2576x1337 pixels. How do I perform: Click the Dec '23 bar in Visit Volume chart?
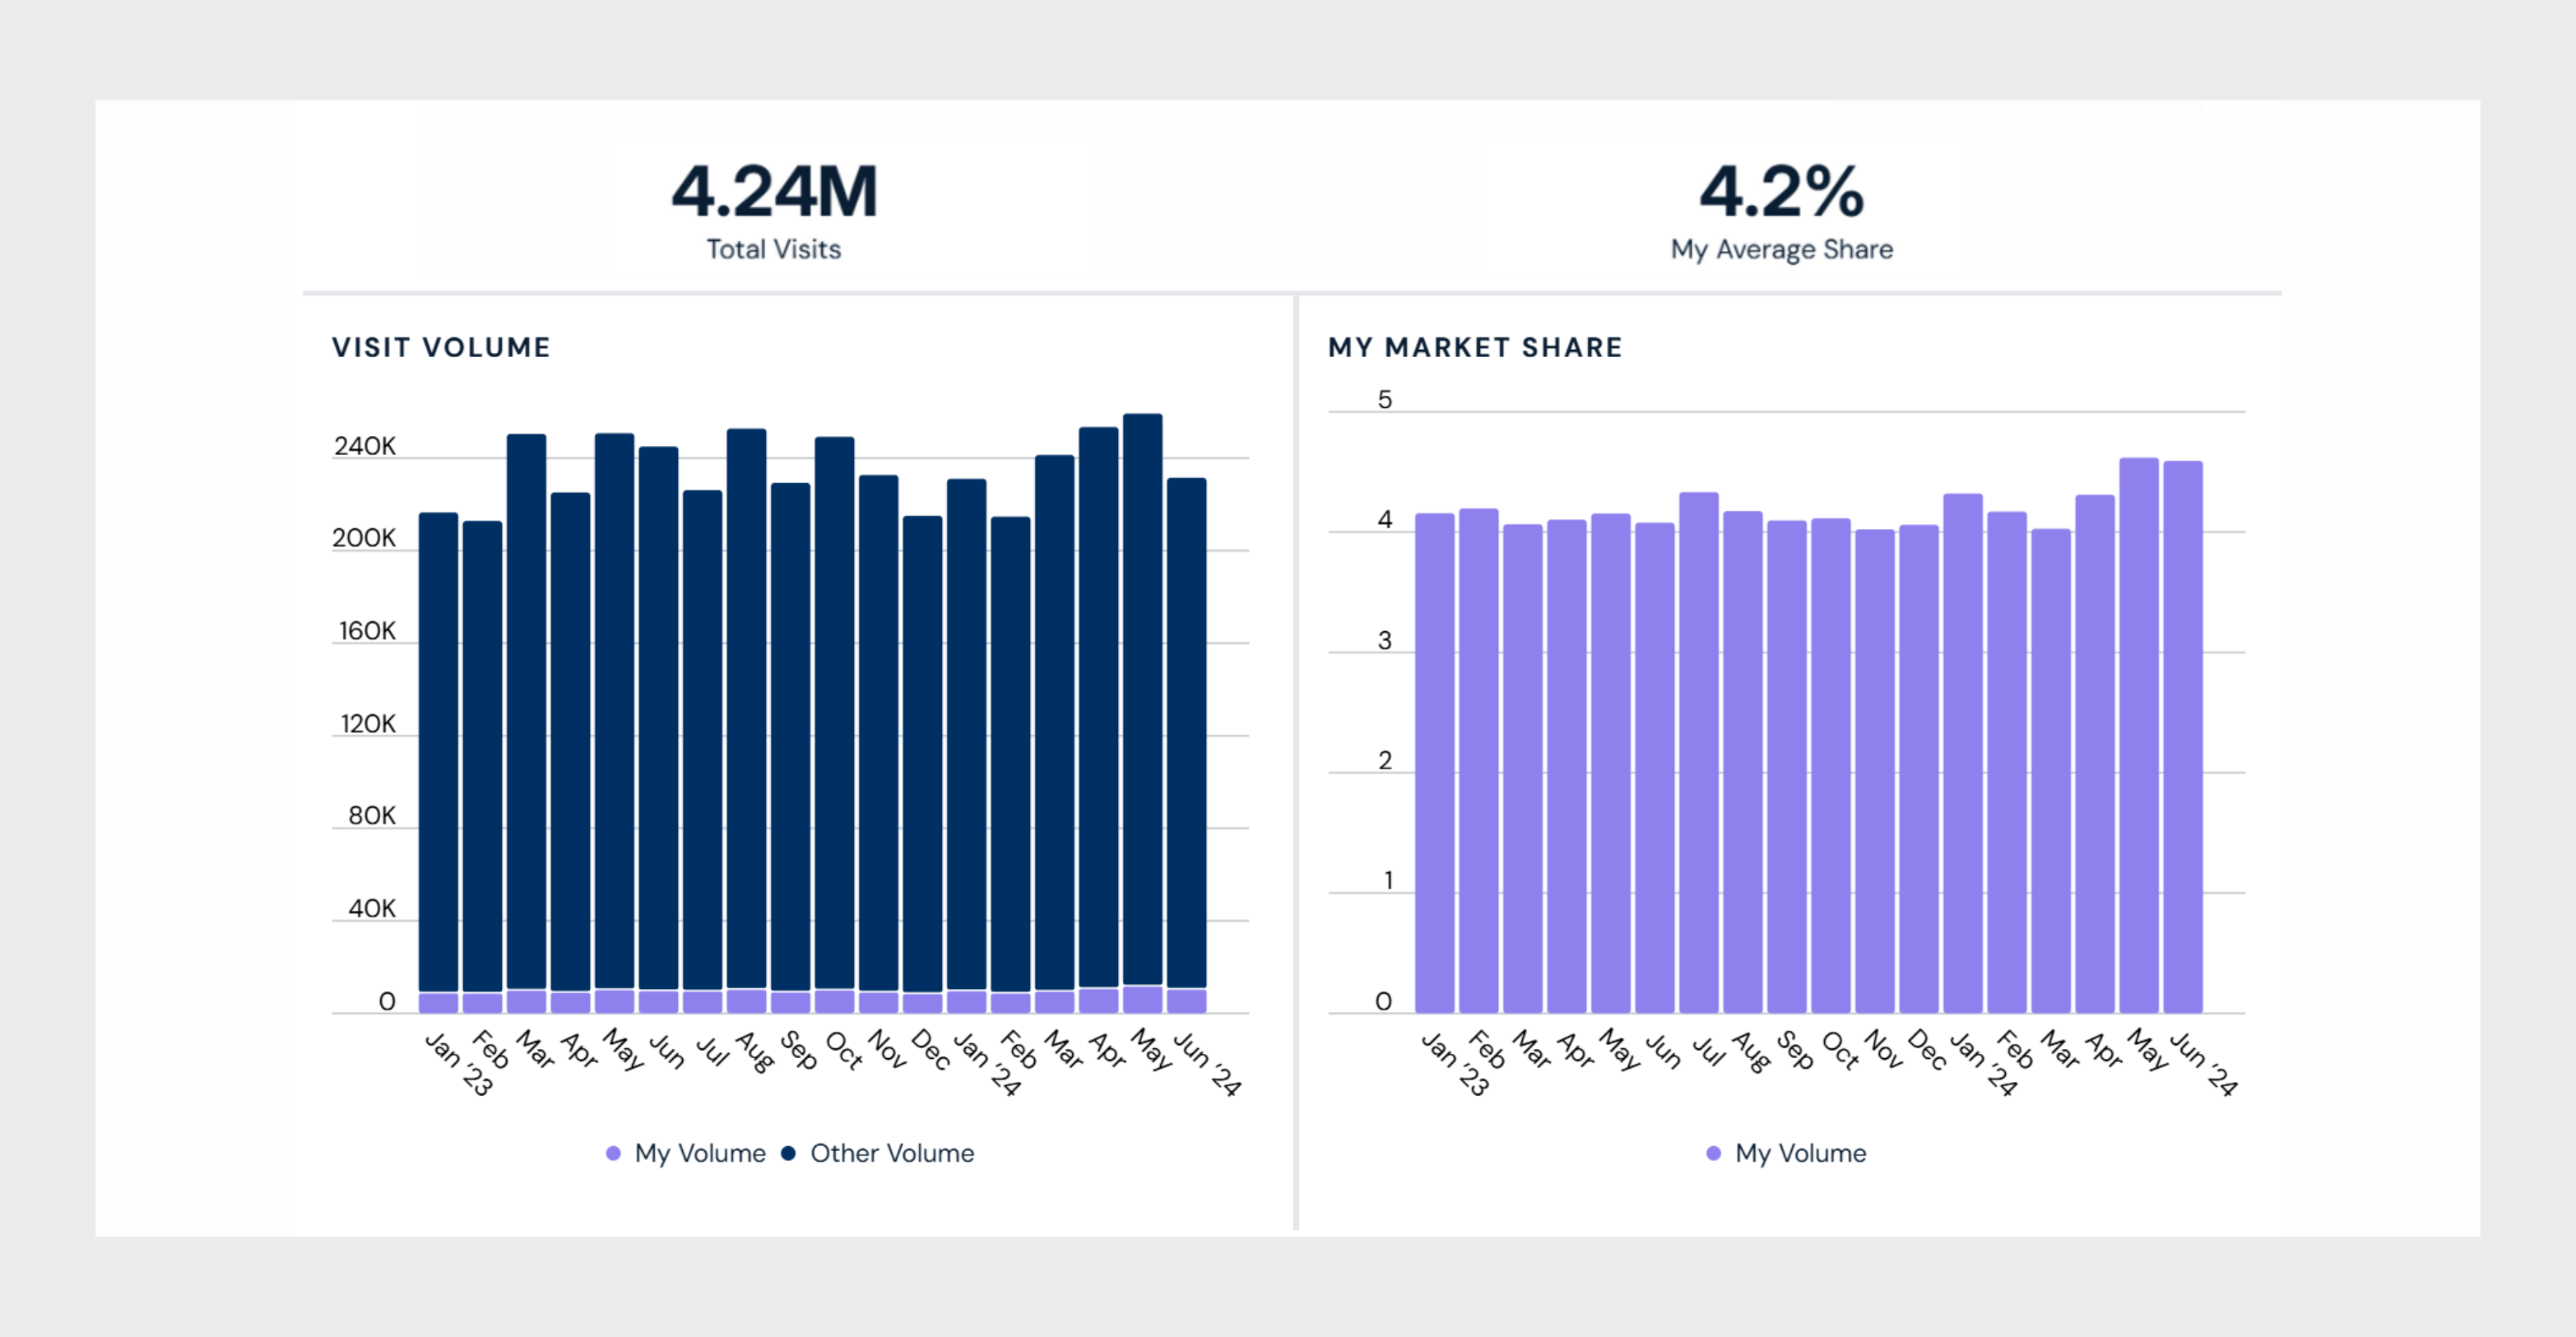coord(922,764)
